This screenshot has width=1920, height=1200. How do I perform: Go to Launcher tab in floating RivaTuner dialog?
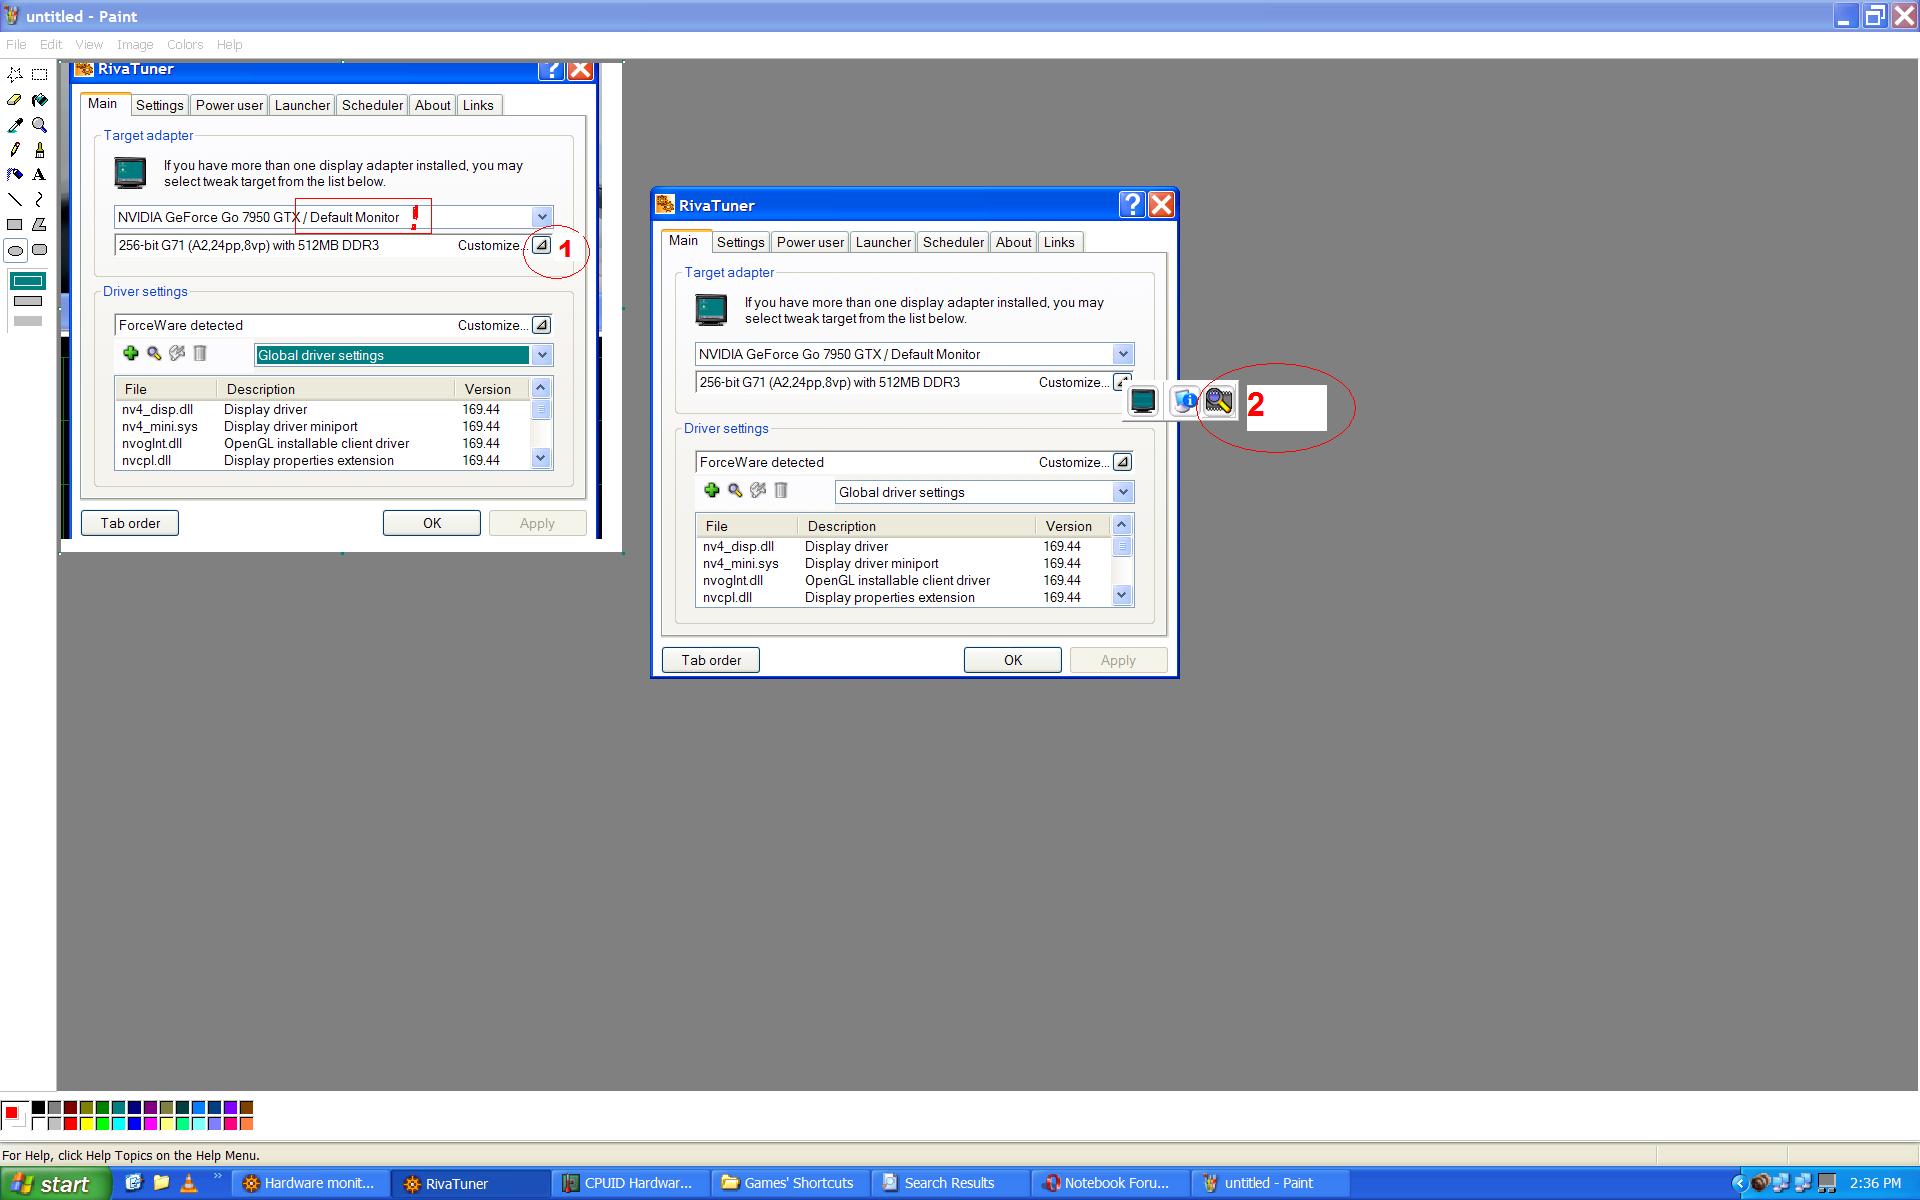tap(883, 242)
